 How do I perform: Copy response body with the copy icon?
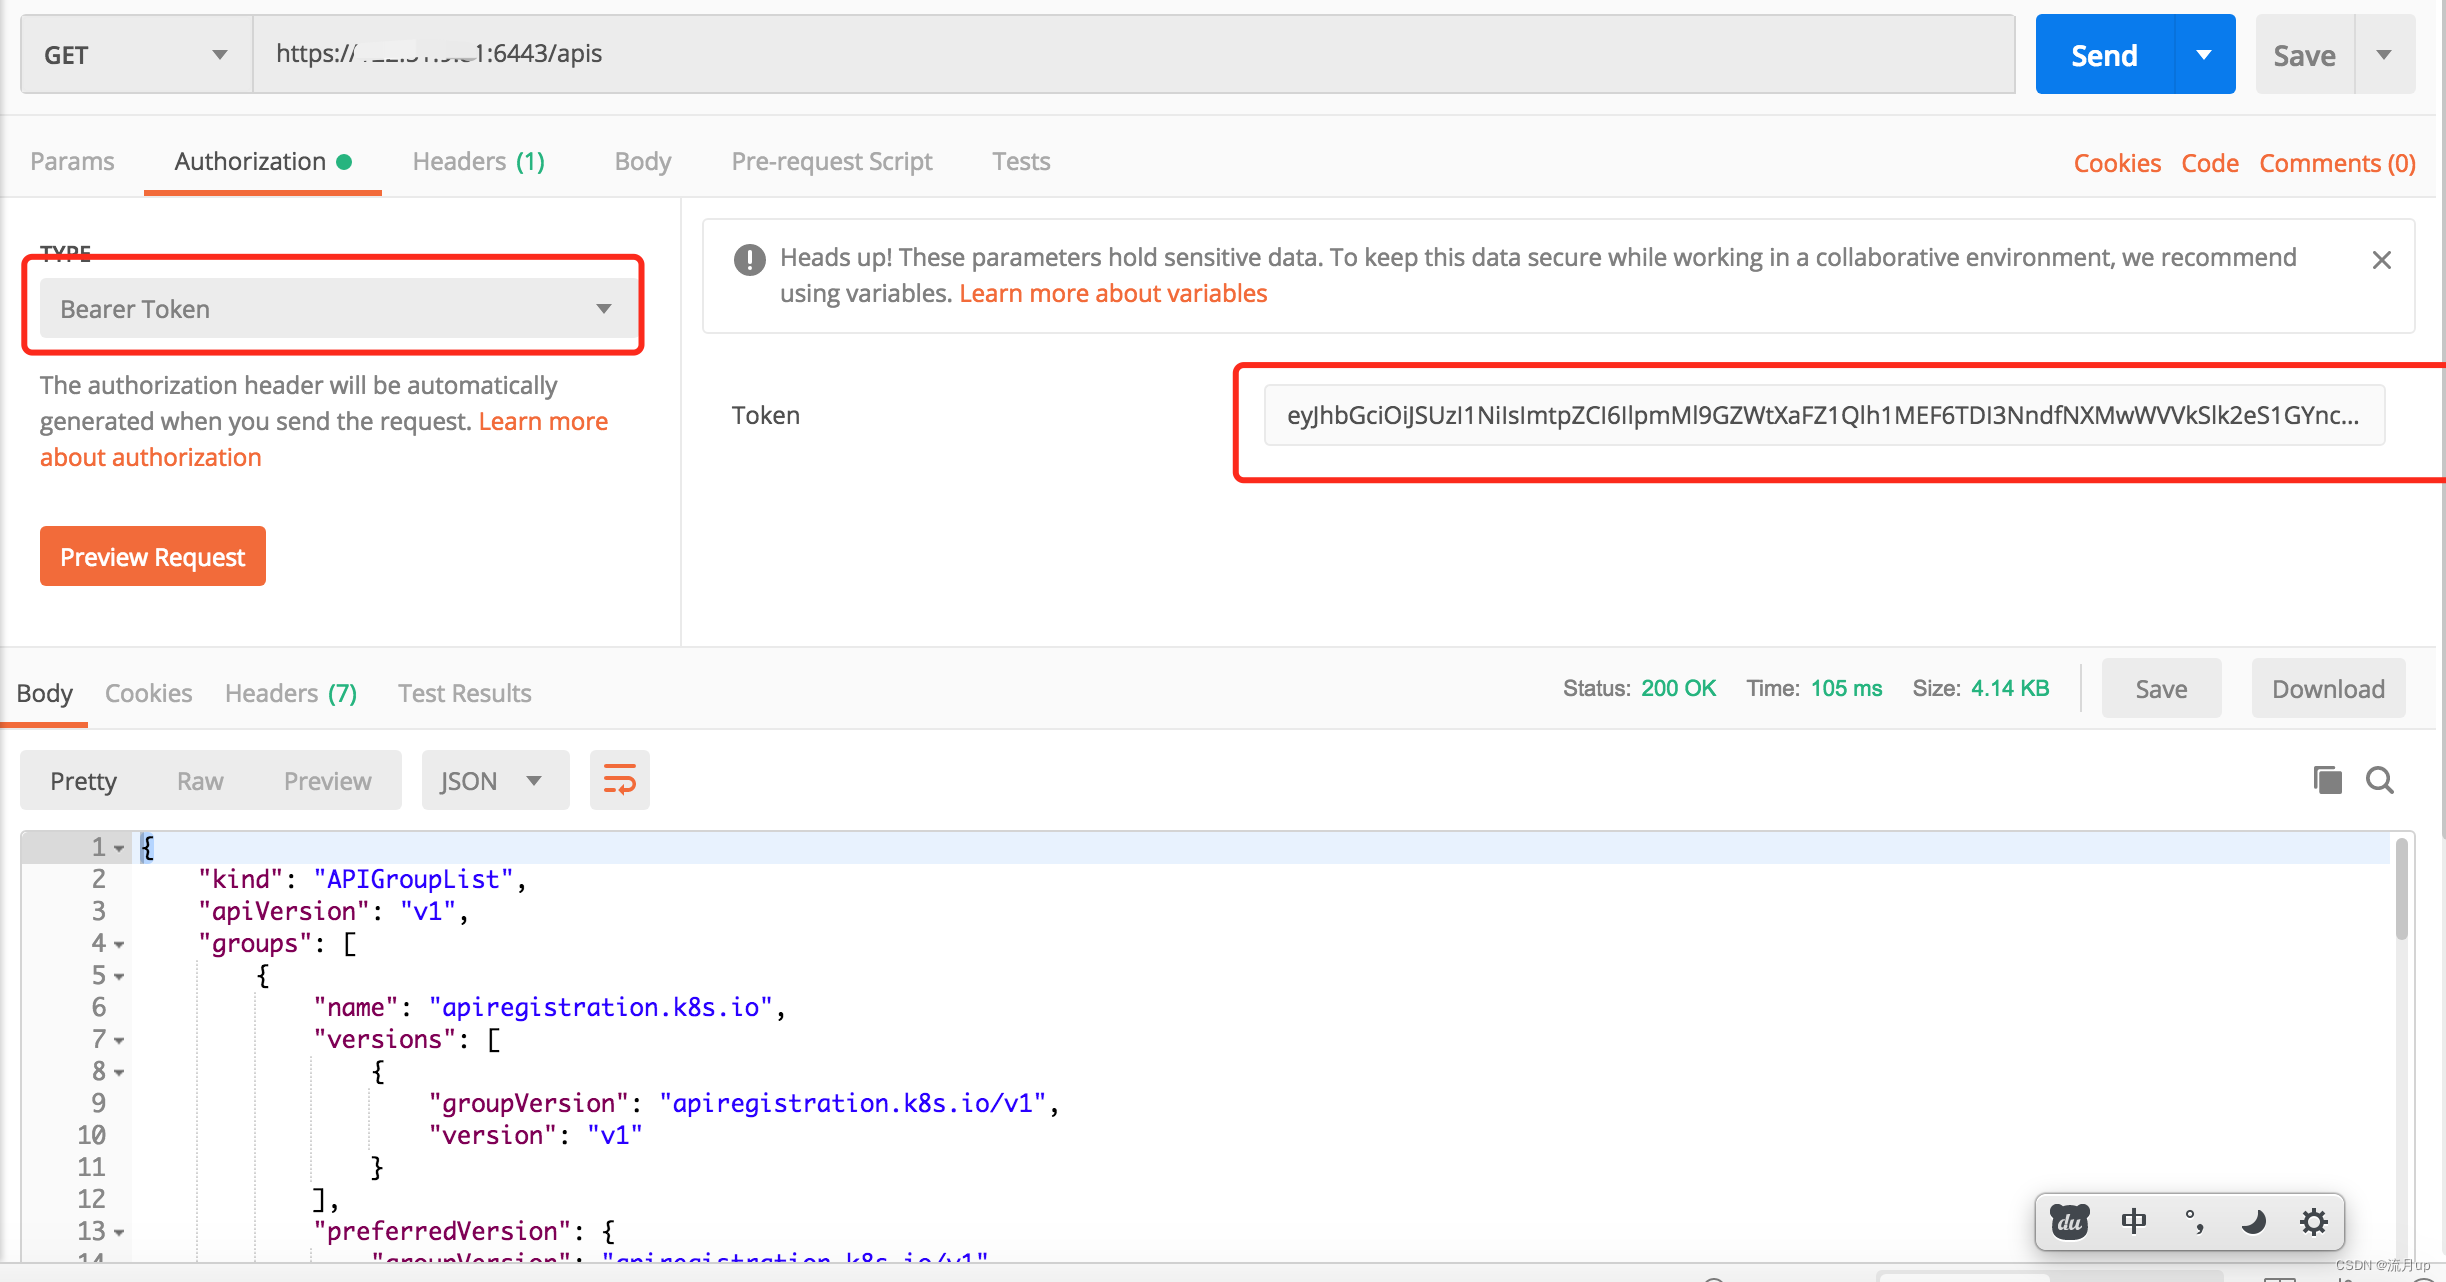coord(2327,780)
